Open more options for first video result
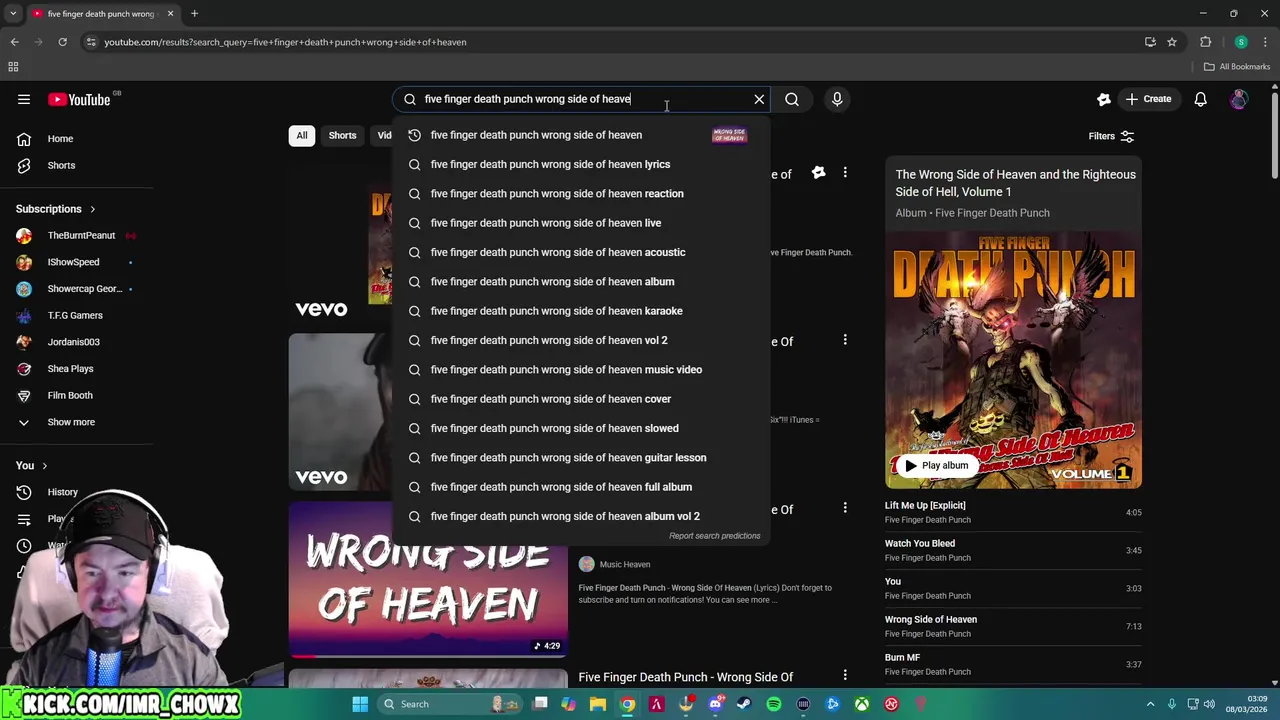 (x=845, y=173)
